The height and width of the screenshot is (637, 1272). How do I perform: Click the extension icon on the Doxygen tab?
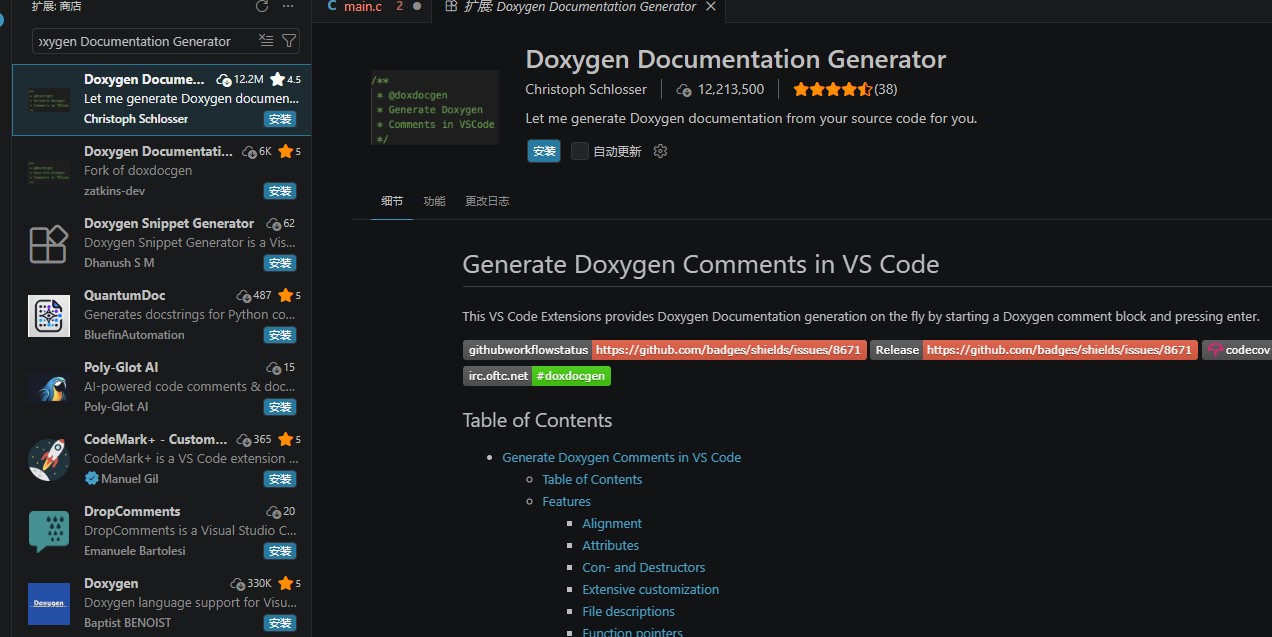[450, 6]
